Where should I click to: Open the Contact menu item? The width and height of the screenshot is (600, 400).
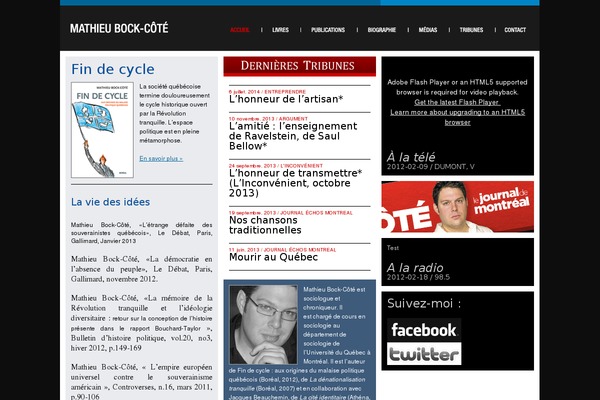tap(515, 30)
